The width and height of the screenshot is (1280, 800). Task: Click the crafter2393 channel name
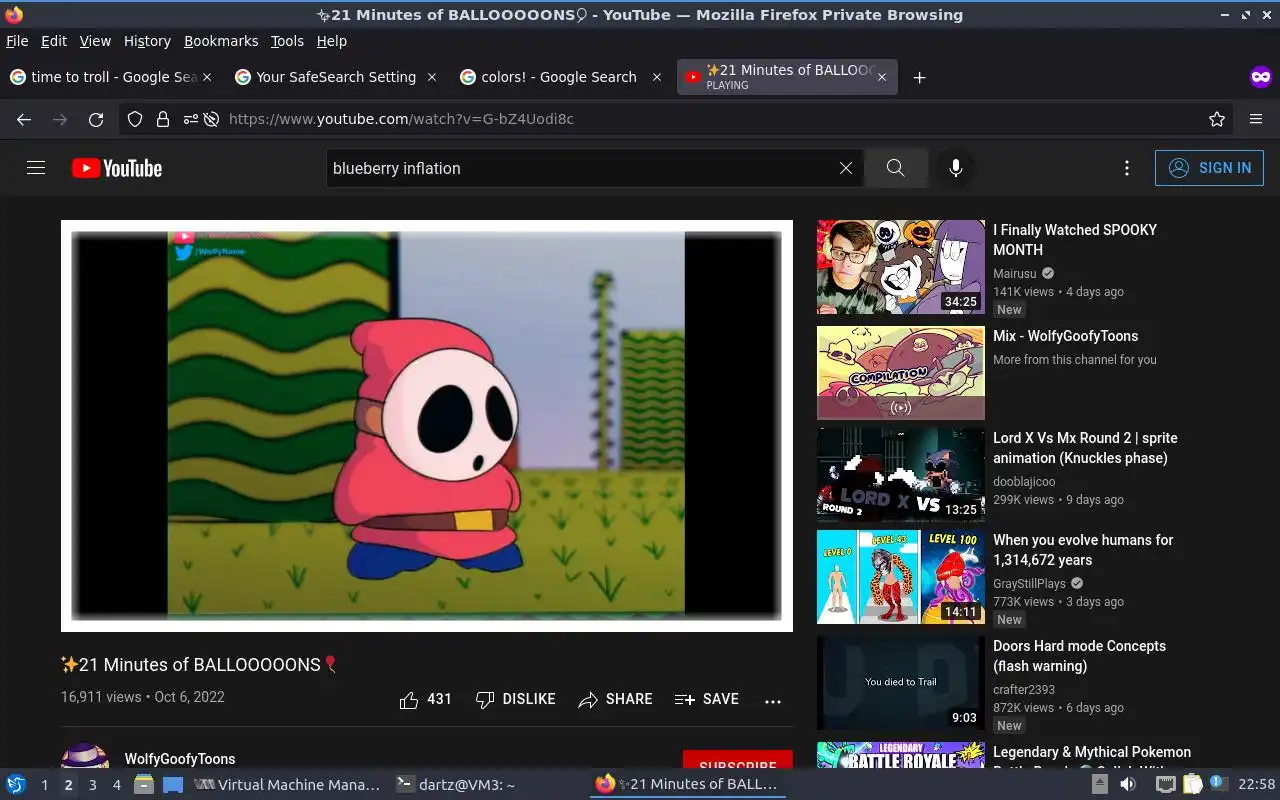pyautogui.click(x=1024, y=689)
